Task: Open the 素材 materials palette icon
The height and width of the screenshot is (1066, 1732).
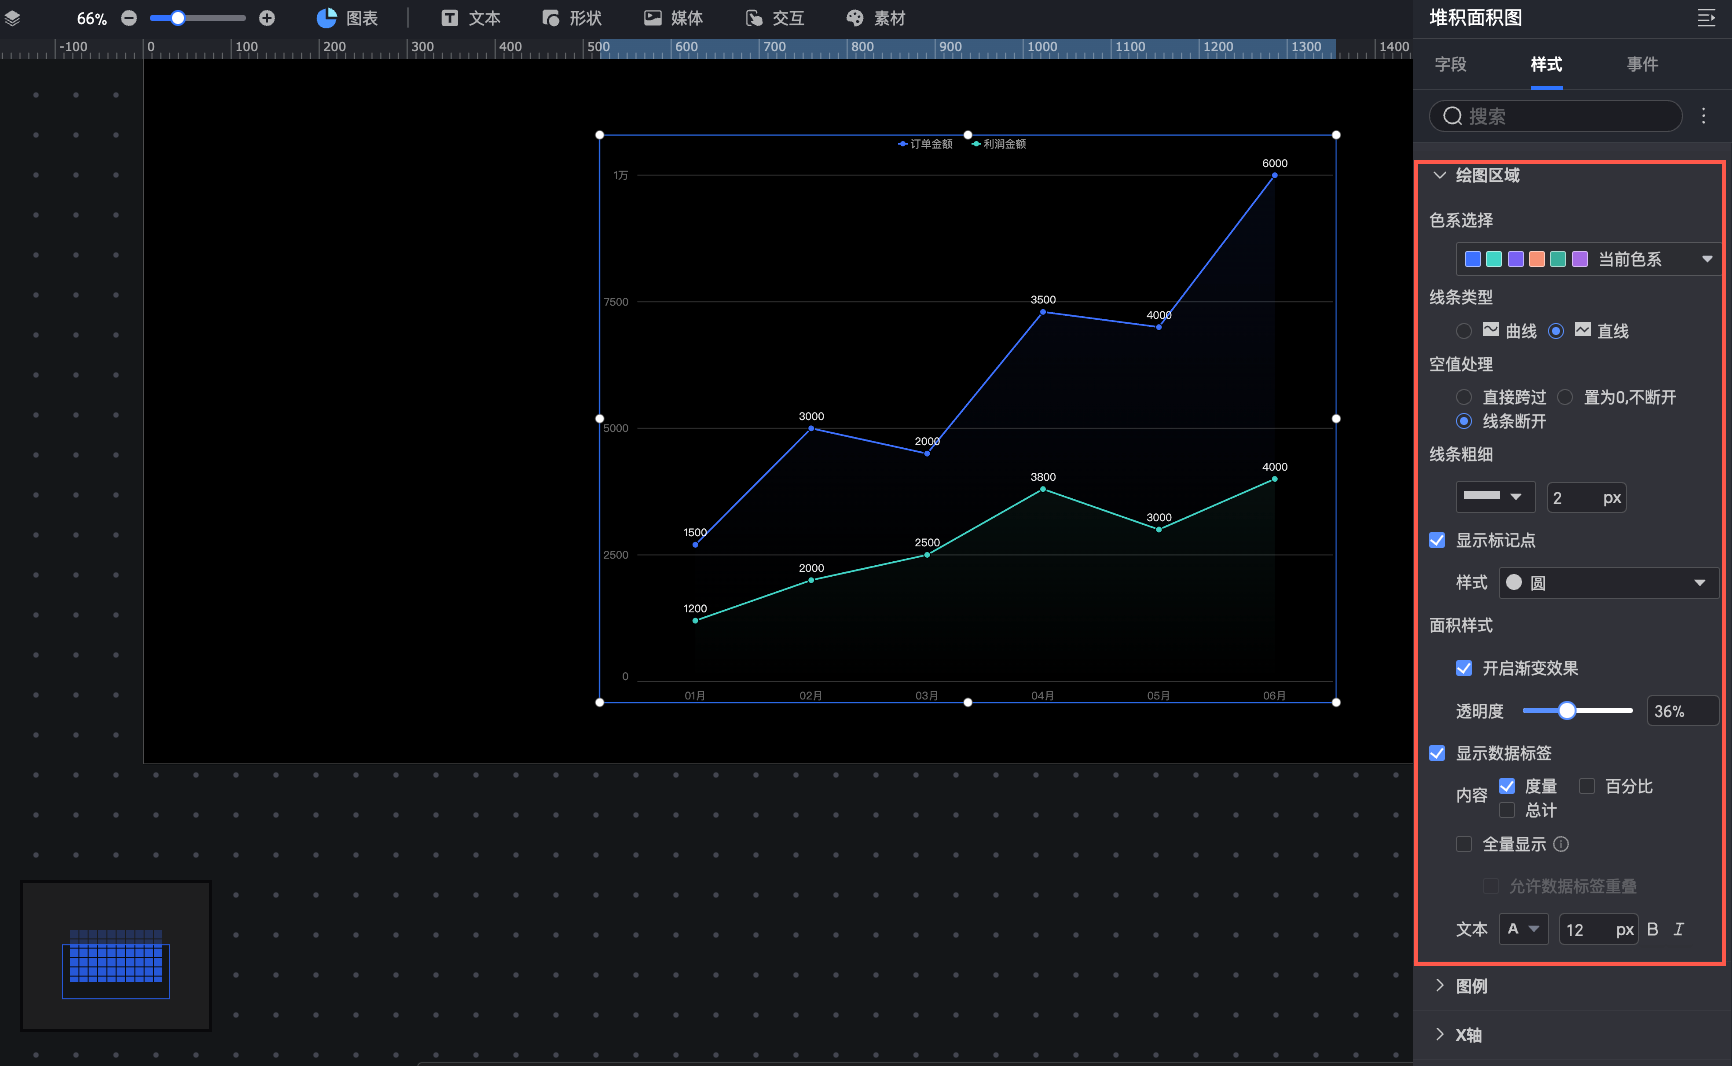Action: coord(855,18)
